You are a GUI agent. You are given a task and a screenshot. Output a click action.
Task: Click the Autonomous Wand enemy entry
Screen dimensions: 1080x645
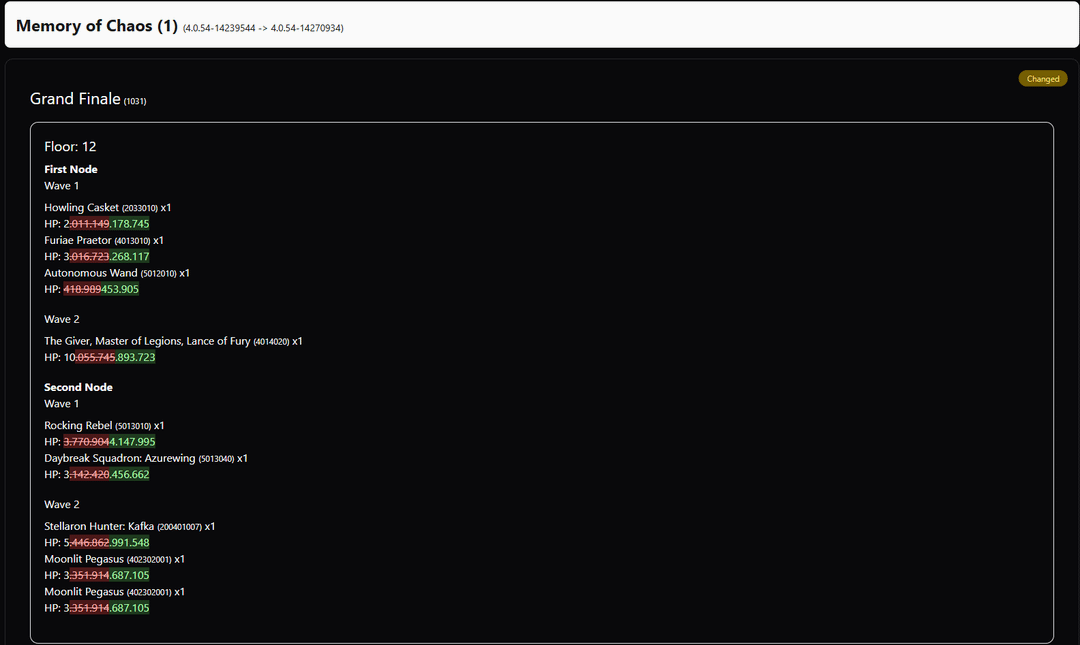coord(117,273)
